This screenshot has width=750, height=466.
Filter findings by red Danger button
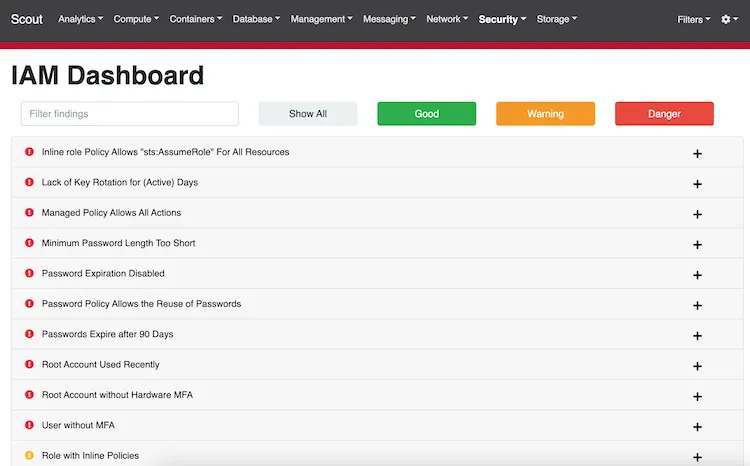pos(664,114)
